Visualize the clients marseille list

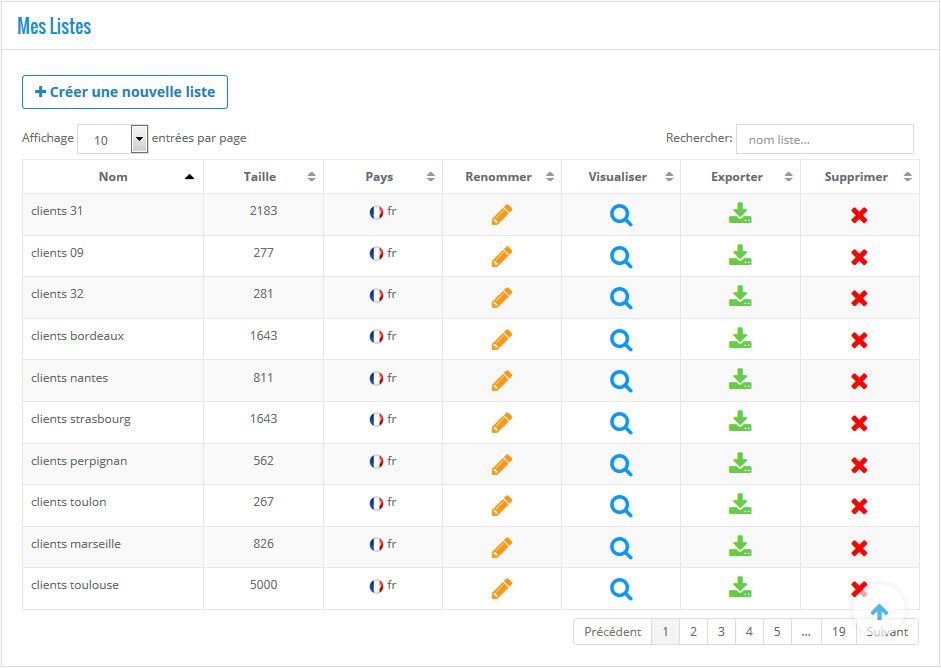[x=621, y=548]
